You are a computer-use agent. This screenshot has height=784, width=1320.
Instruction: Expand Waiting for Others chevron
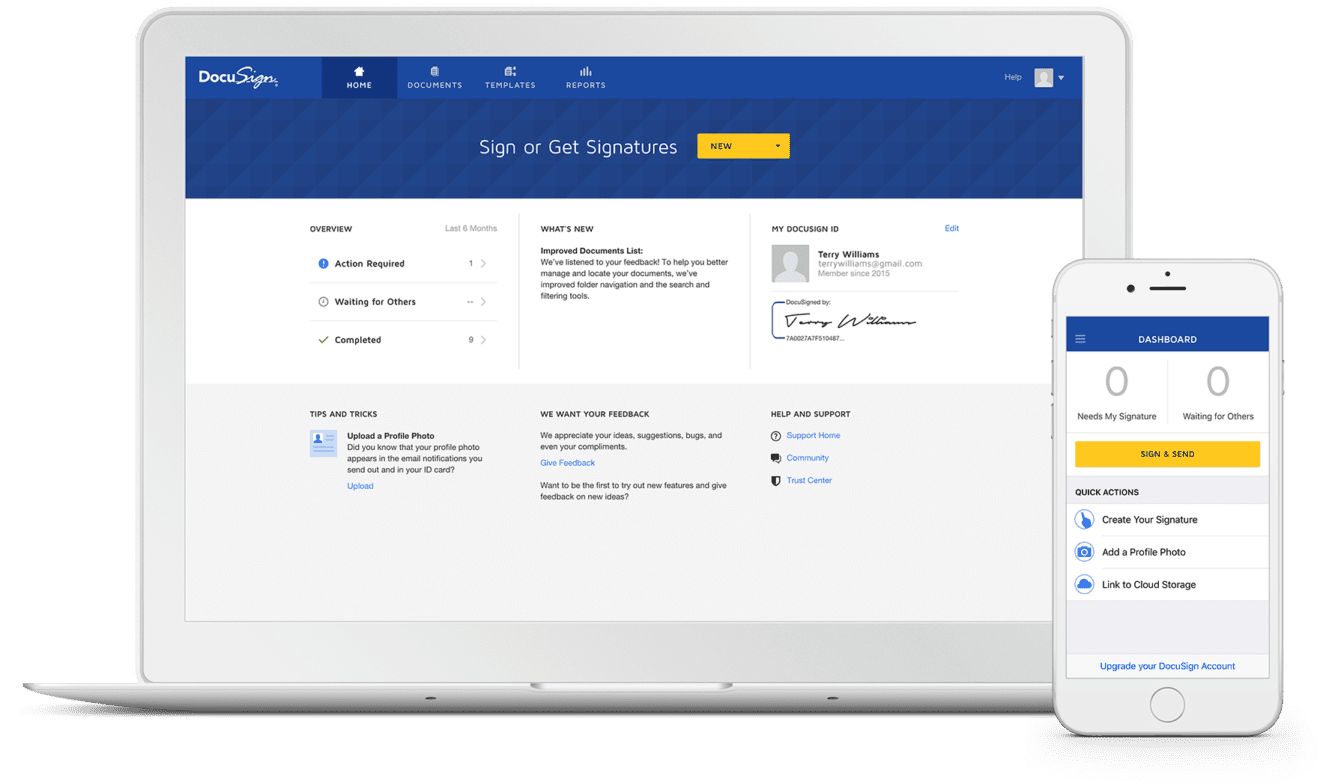tap(484, 302)
